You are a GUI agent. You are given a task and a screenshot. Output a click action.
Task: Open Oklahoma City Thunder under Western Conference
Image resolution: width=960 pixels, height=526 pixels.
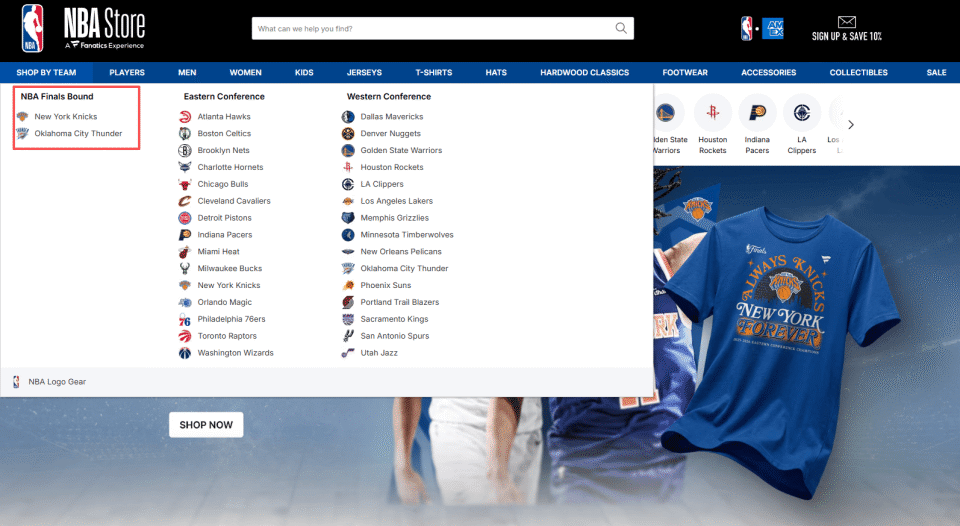point(404,268)
